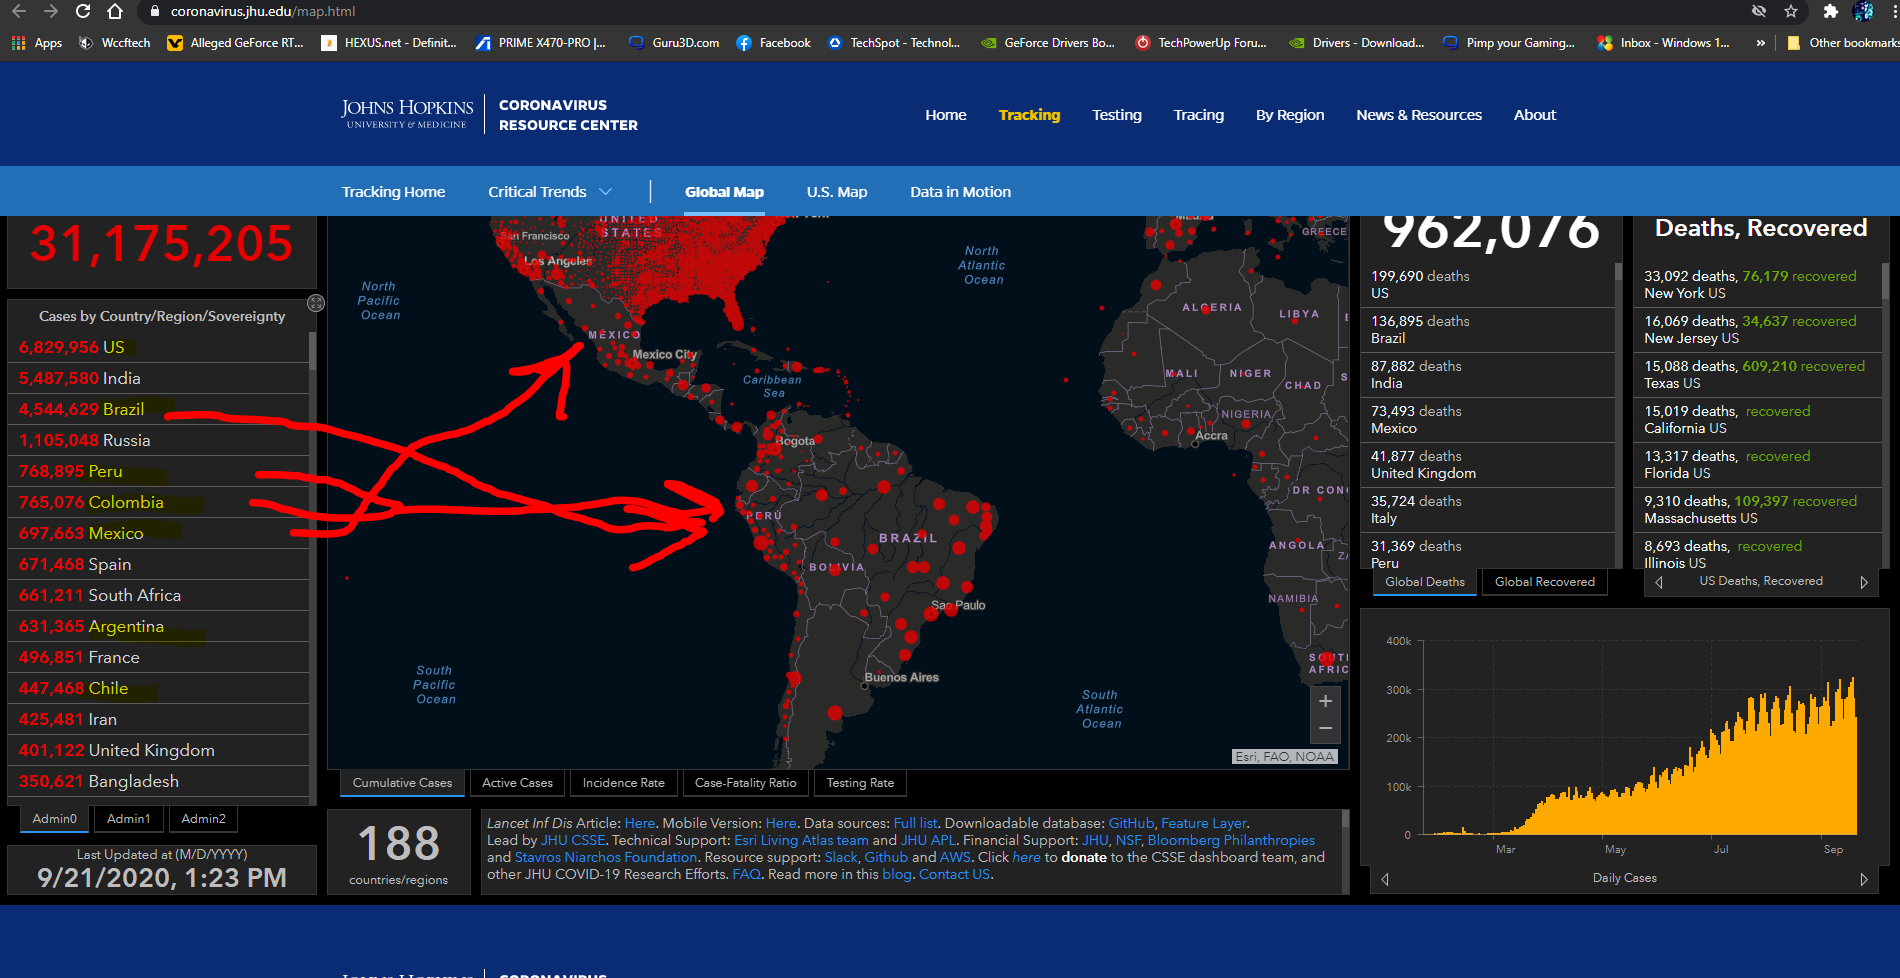This screenshot has width=1900, height=978.
Task: Select Testing Rate map tab
Action: (860, 783)
